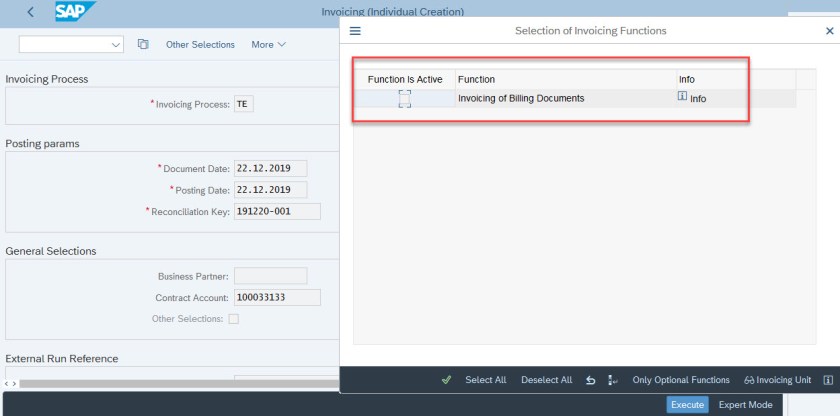Click the icon right of the undo arrow
Screen dimensions: 840x416
tap(612, 380)
